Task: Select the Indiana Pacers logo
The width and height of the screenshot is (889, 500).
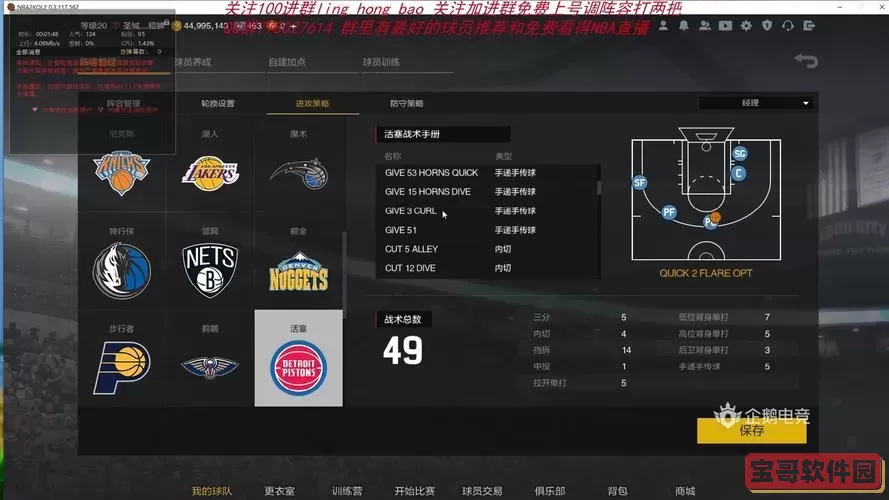Action: (121, 368)
